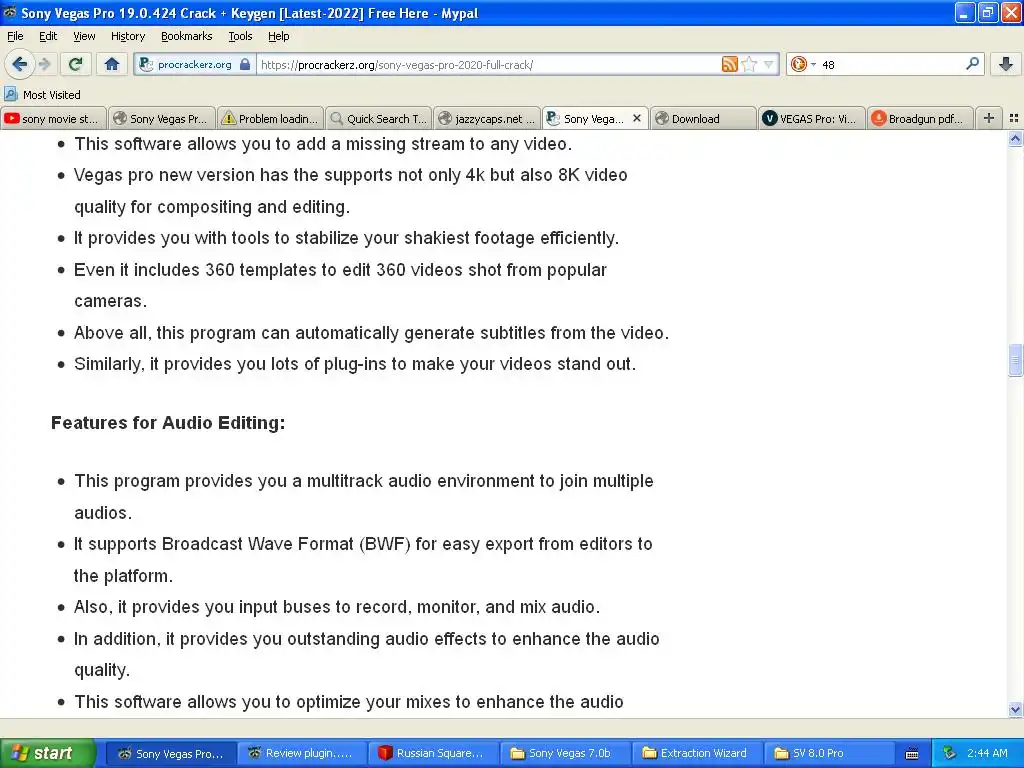This screenshot has width=1024, height=768.
Task: Click the Windows Start button
Action: [x=48, y=753]
